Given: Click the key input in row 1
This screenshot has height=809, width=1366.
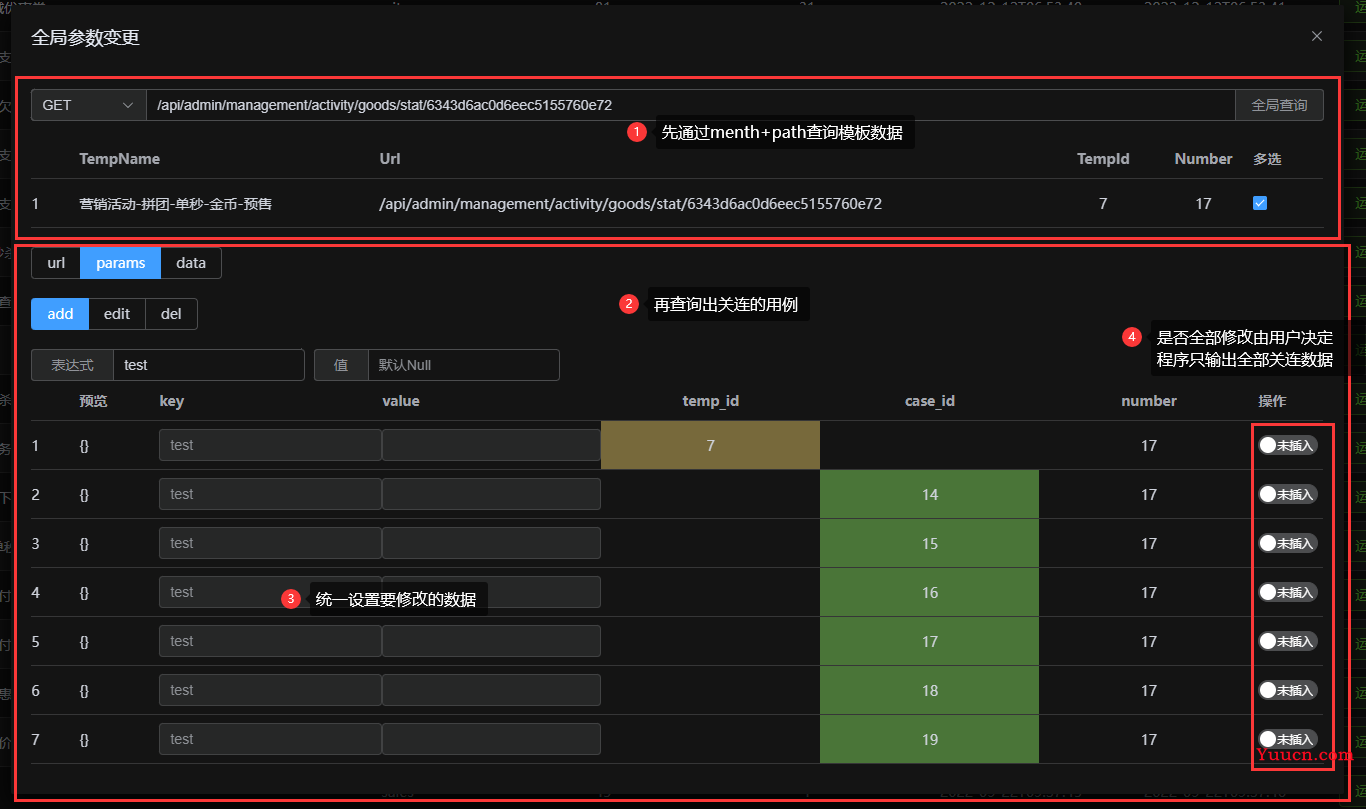Looking at the screenshot, I should (x=270, y=445).
